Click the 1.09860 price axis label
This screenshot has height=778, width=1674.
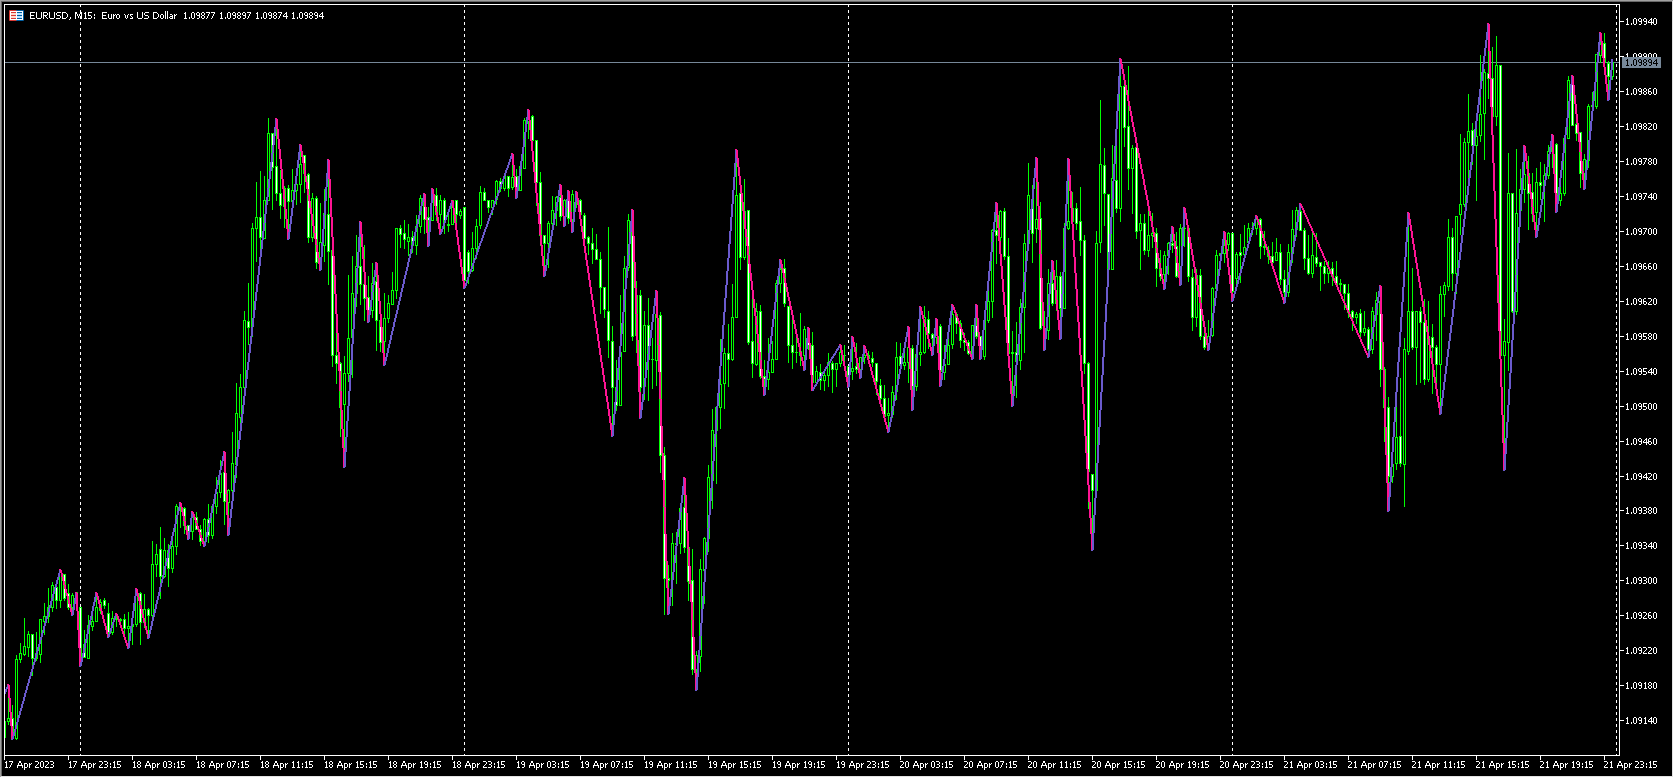[x=1641, y=92]
